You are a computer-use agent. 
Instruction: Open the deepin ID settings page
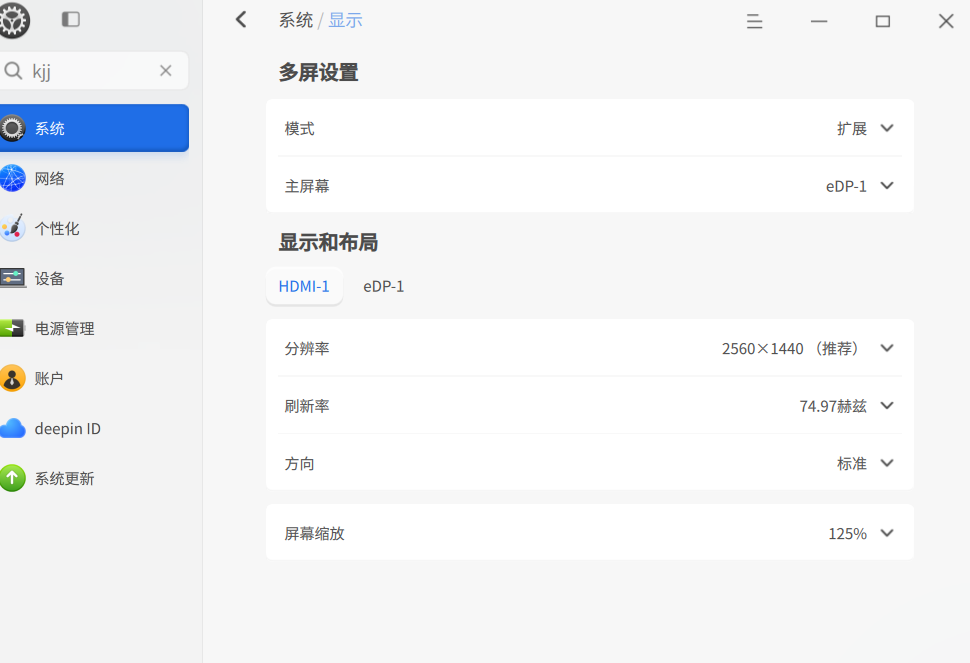pos(94,428)
